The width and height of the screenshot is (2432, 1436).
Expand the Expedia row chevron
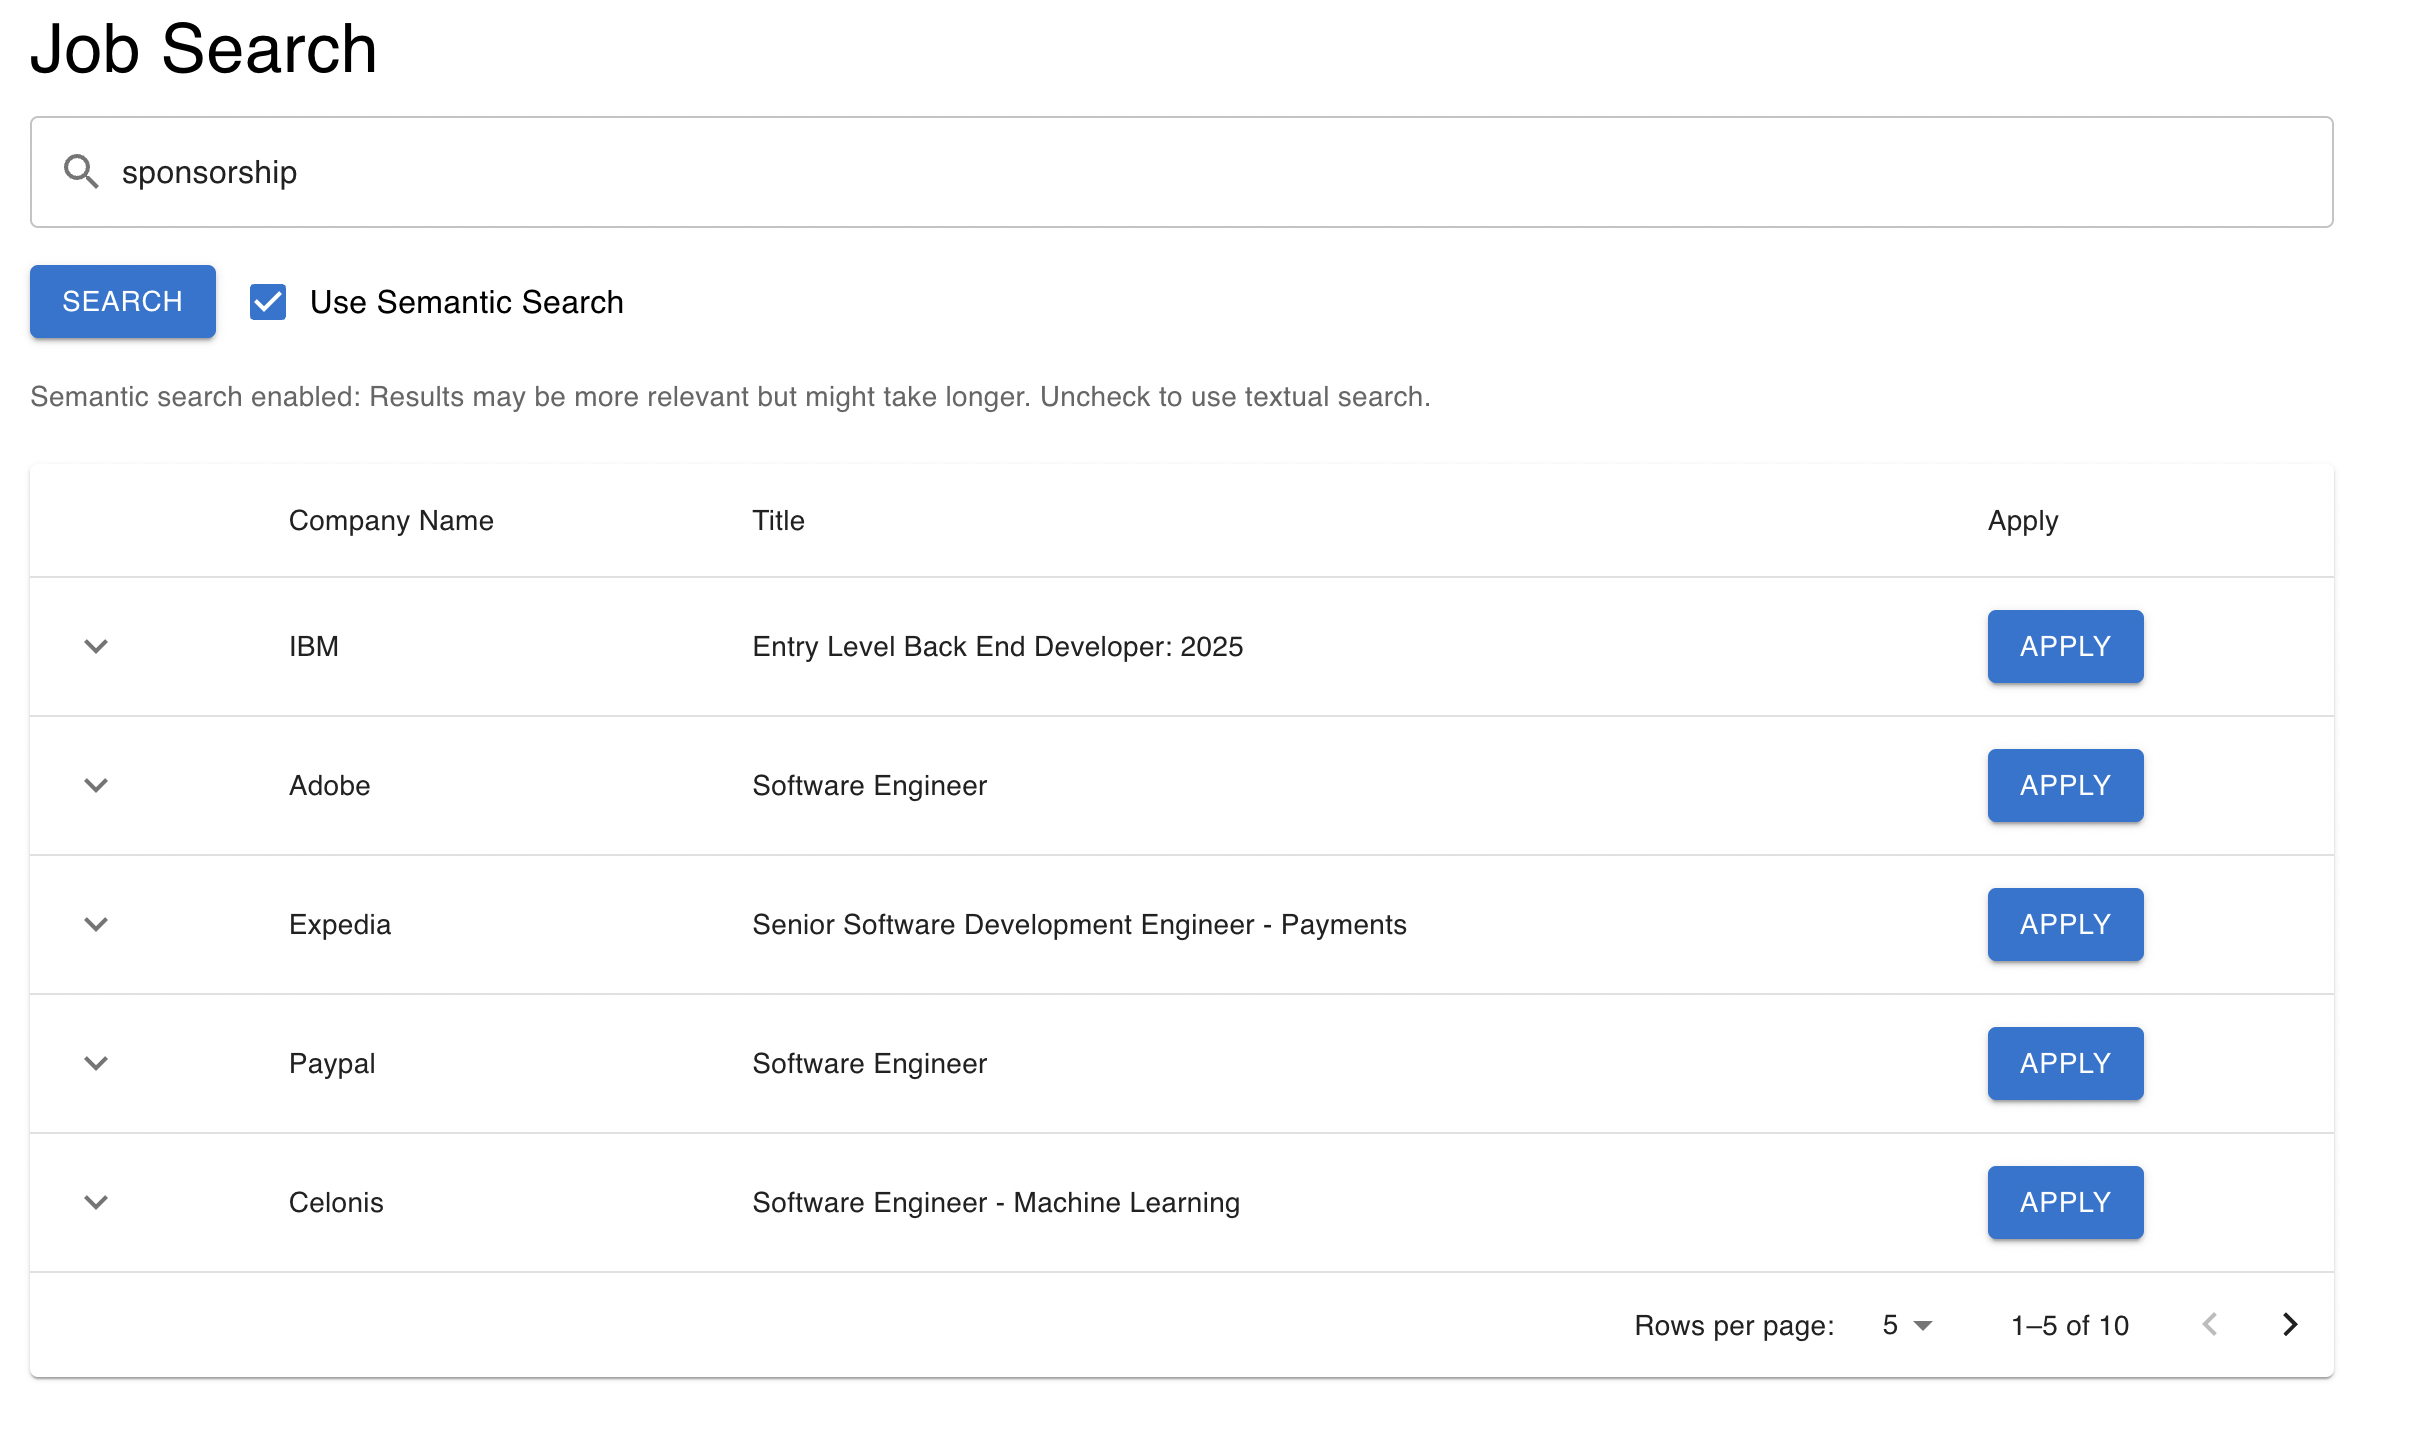96,924
